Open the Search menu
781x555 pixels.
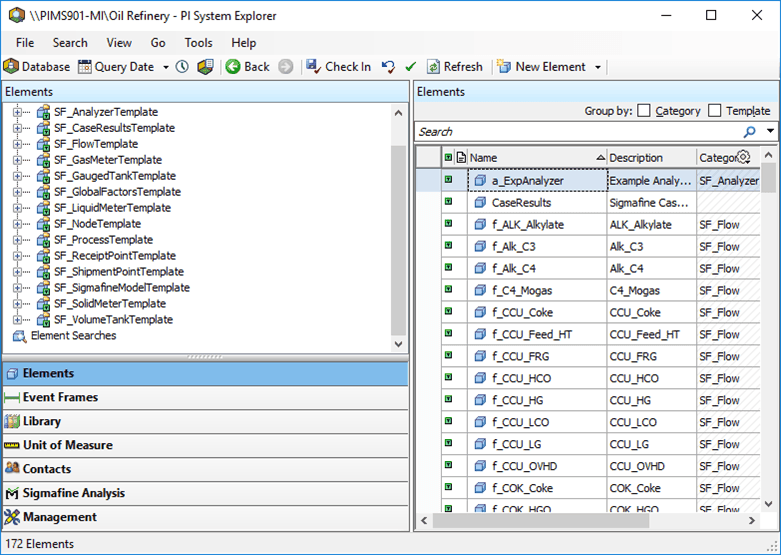coord(70,43)
